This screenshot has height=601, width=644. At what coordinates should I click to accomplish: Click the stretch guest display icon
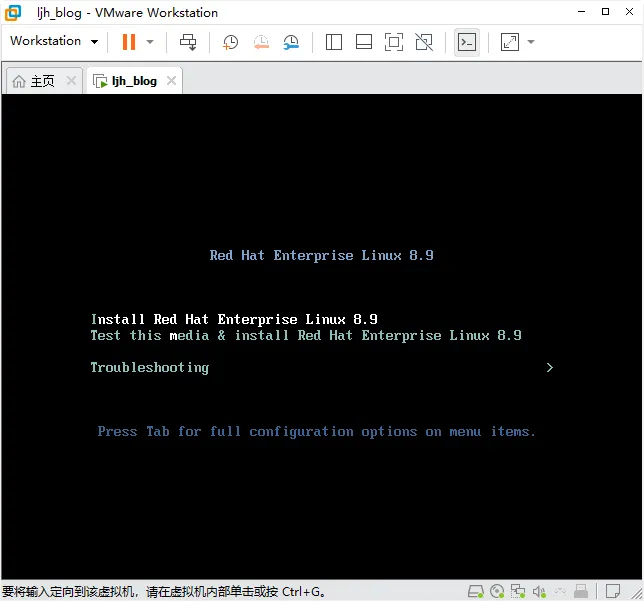[510, 42]
